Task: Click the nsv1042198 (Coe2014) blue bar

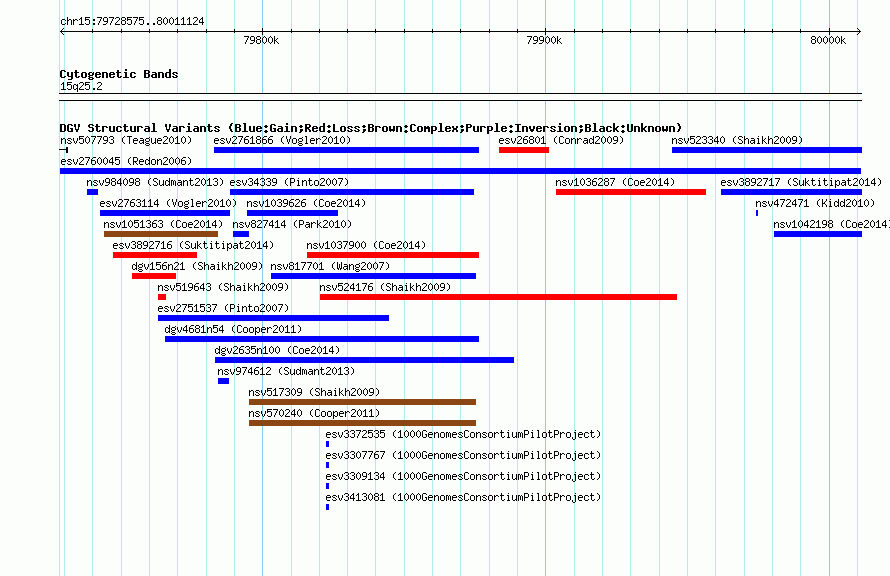Action: (818, 234)
